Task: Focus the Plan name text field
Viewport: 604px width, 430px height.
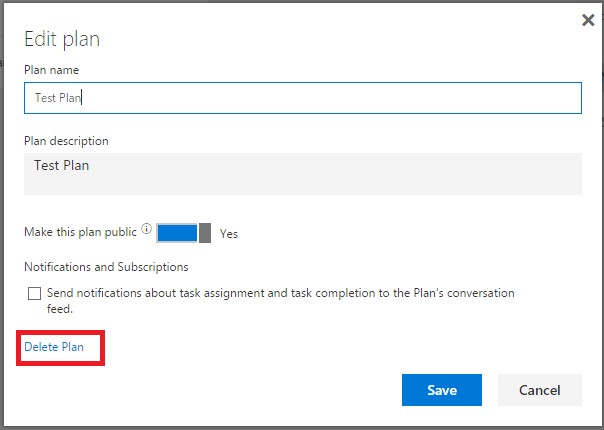Action: [302, 98]
